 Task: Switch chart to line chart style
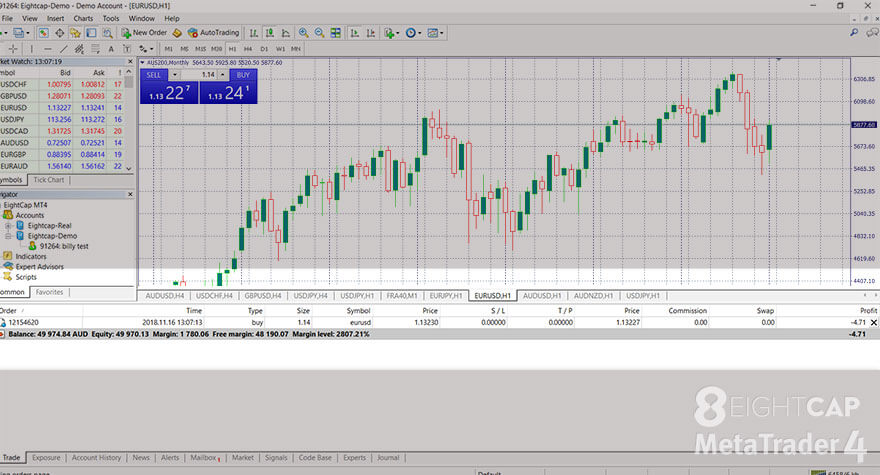(286, 33)
